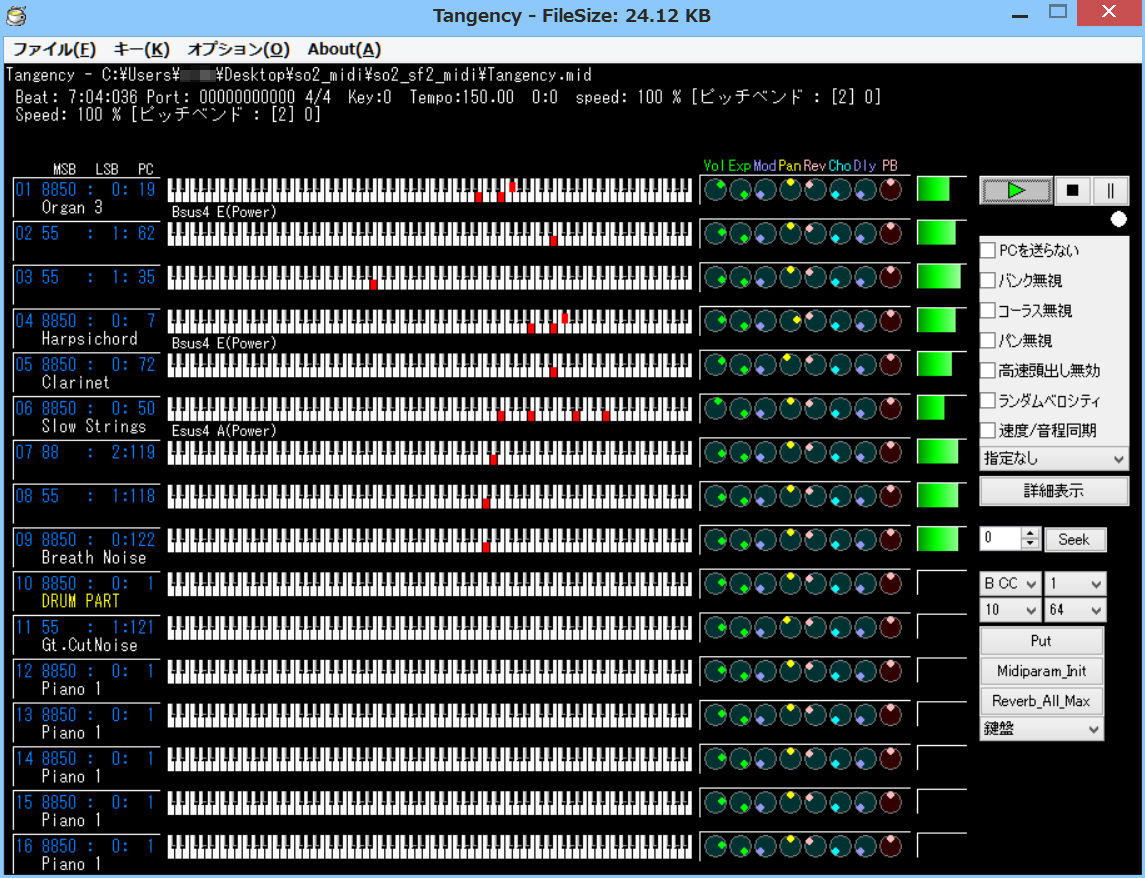Open the ファイル(F) menu
The height and width of the screenshot is (878, 1145).
point(54,49)
